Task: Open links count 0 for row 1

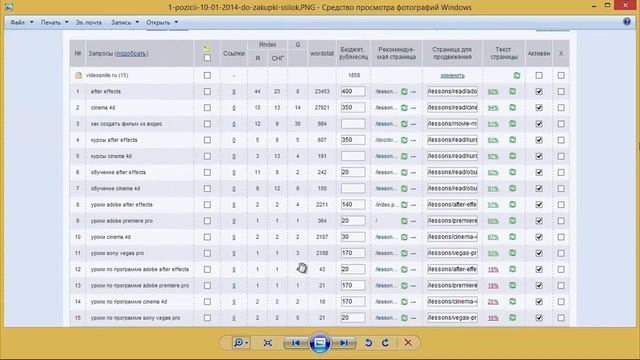Action: pos(234,92)
